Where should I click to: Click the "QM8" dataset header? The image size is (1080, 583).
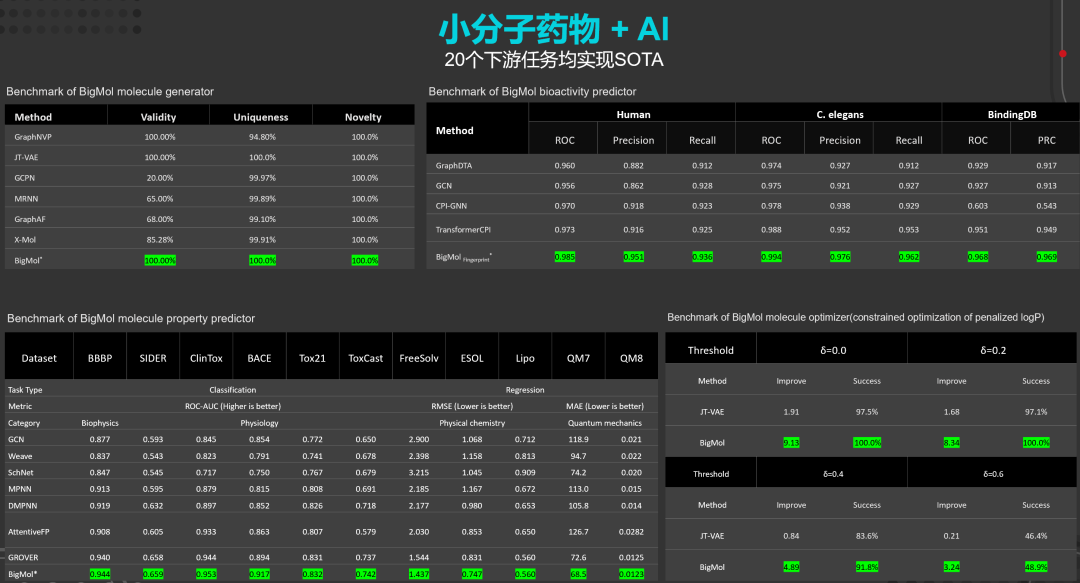coord(631,358)
